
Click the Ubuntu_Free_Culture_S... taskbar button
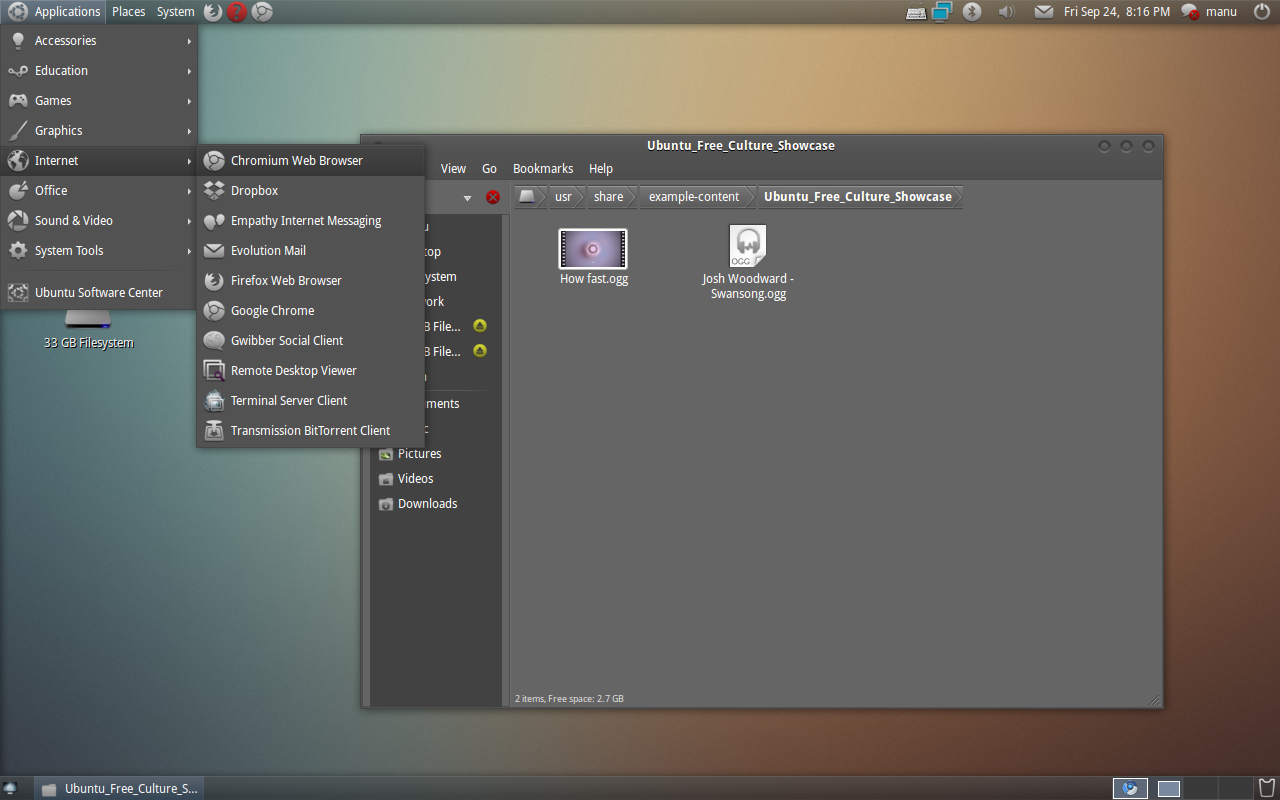119,789
